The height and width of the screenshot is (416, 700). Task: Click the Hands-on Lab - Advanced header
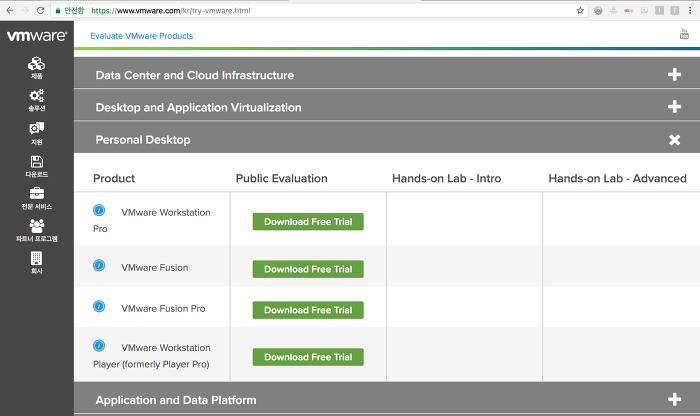pyautogui.click(x=617, y=179)
